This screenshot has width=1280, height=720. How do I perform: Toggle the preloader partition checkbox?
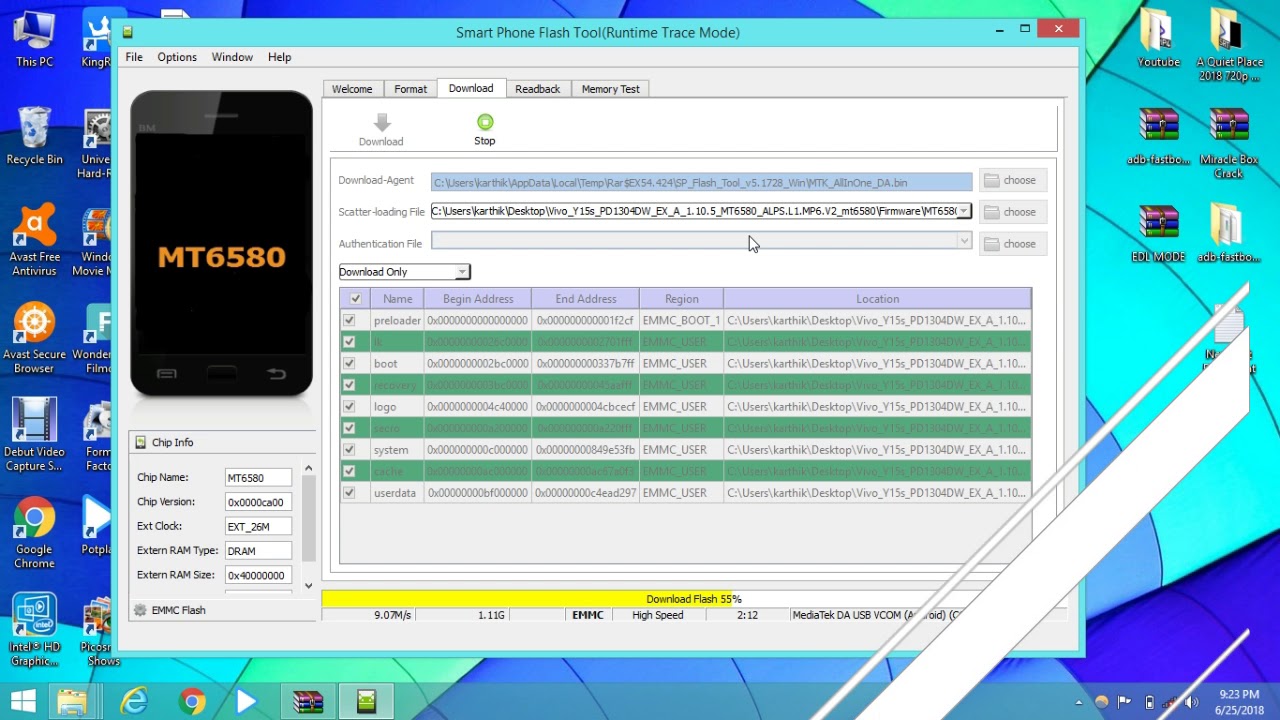coord(349,320)
